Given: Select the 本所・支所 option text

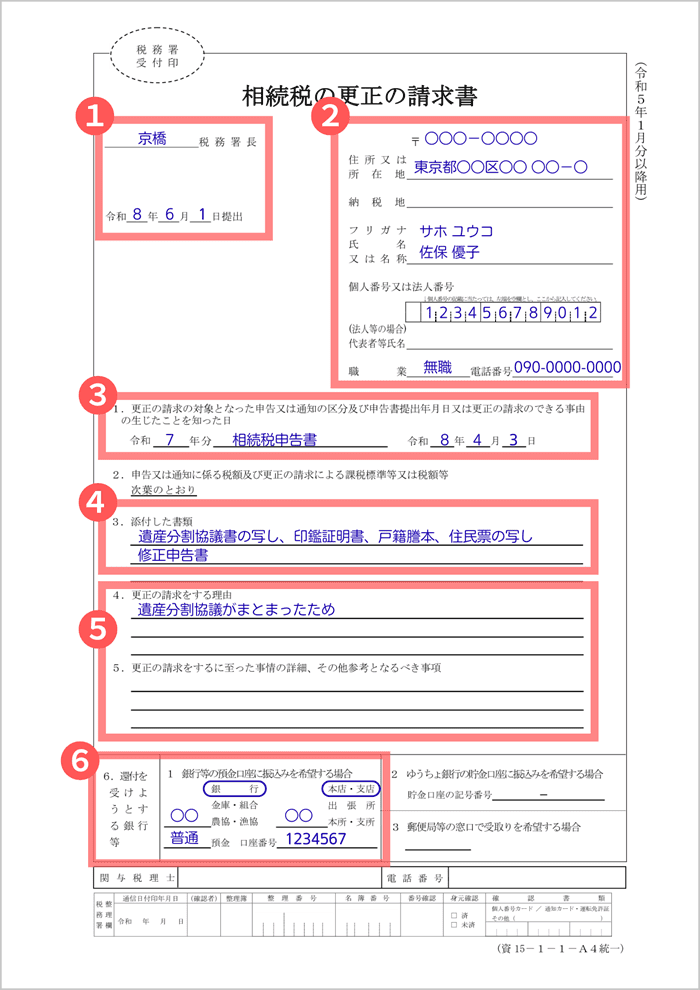Looking at the screenshot, I should click(351, 822).
